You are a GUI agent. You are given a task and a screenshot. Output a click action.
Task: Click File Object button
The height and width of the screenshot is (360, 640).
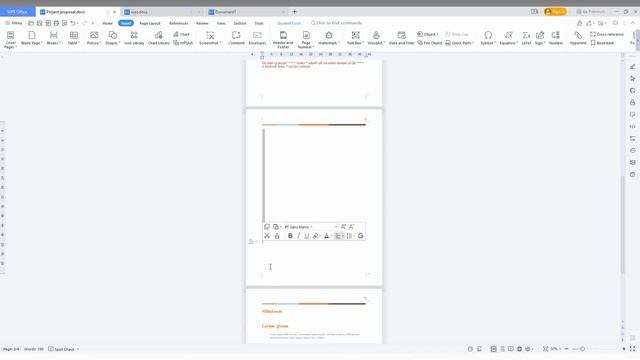click(430, 43)
